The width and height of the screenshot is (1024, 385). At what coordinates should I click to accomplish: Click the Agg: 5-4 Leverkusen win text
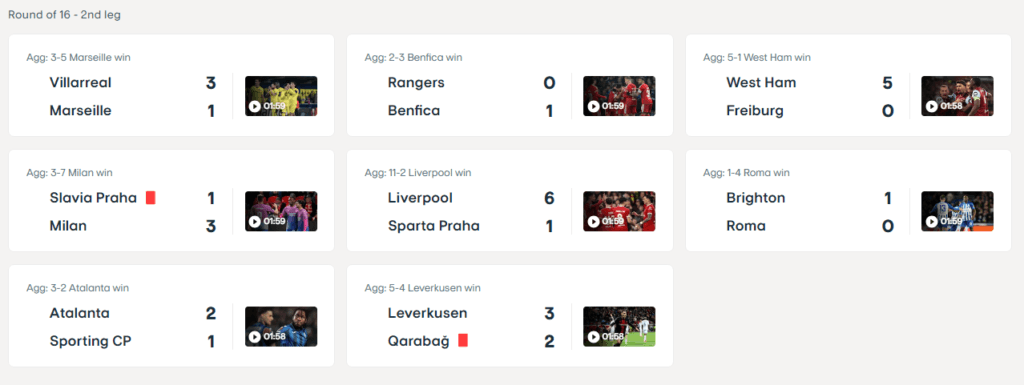(423, 288)
